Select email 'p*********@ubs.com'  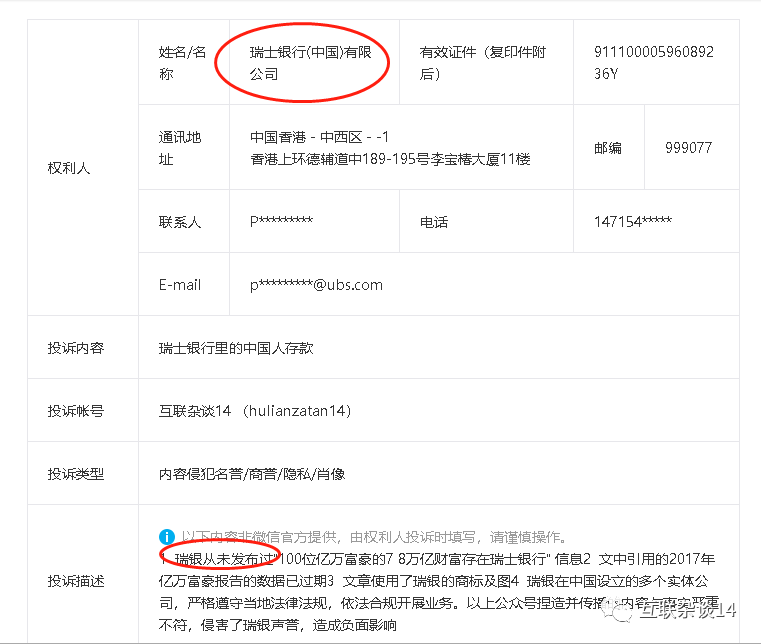tap(316, 285)
